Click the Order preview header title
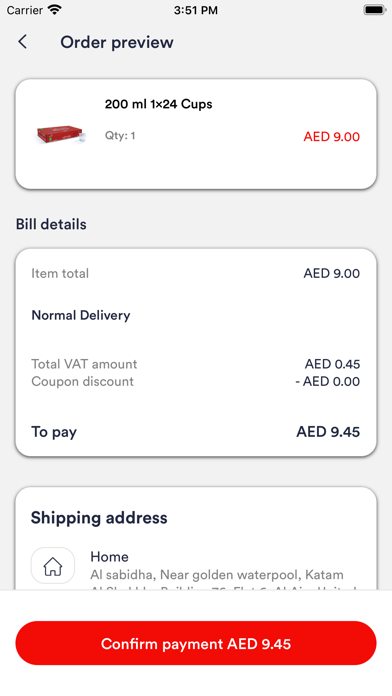The height and width of the screenshot is (696, 392). (117, 42)
